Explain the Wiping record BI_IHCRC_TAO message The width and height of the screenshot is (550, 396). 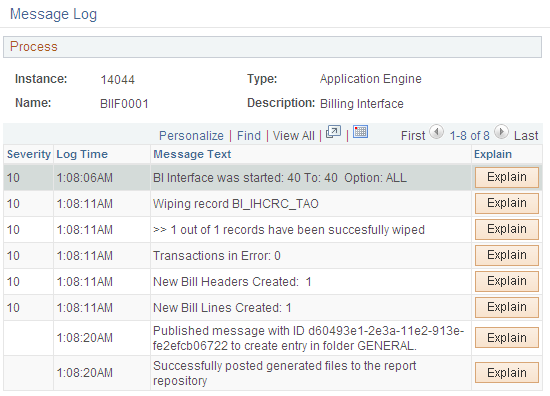507,203
